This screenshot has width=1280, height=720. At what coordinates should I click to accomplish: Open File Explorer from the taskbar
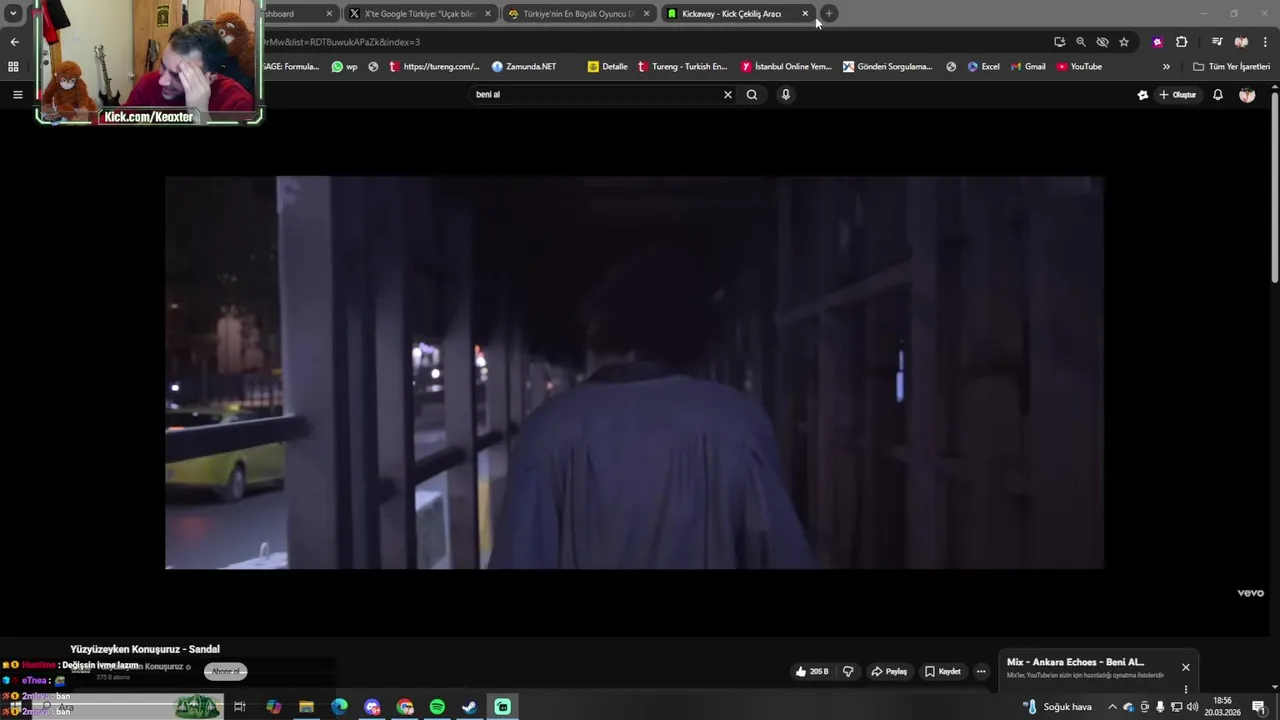coord(306,707)
